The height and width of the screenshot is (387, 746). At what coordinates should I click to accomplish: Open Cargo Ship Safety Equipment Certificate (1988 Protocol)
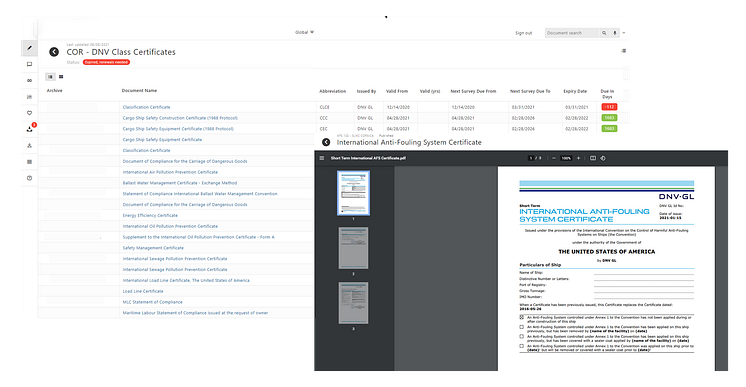(x=178, y=129)
